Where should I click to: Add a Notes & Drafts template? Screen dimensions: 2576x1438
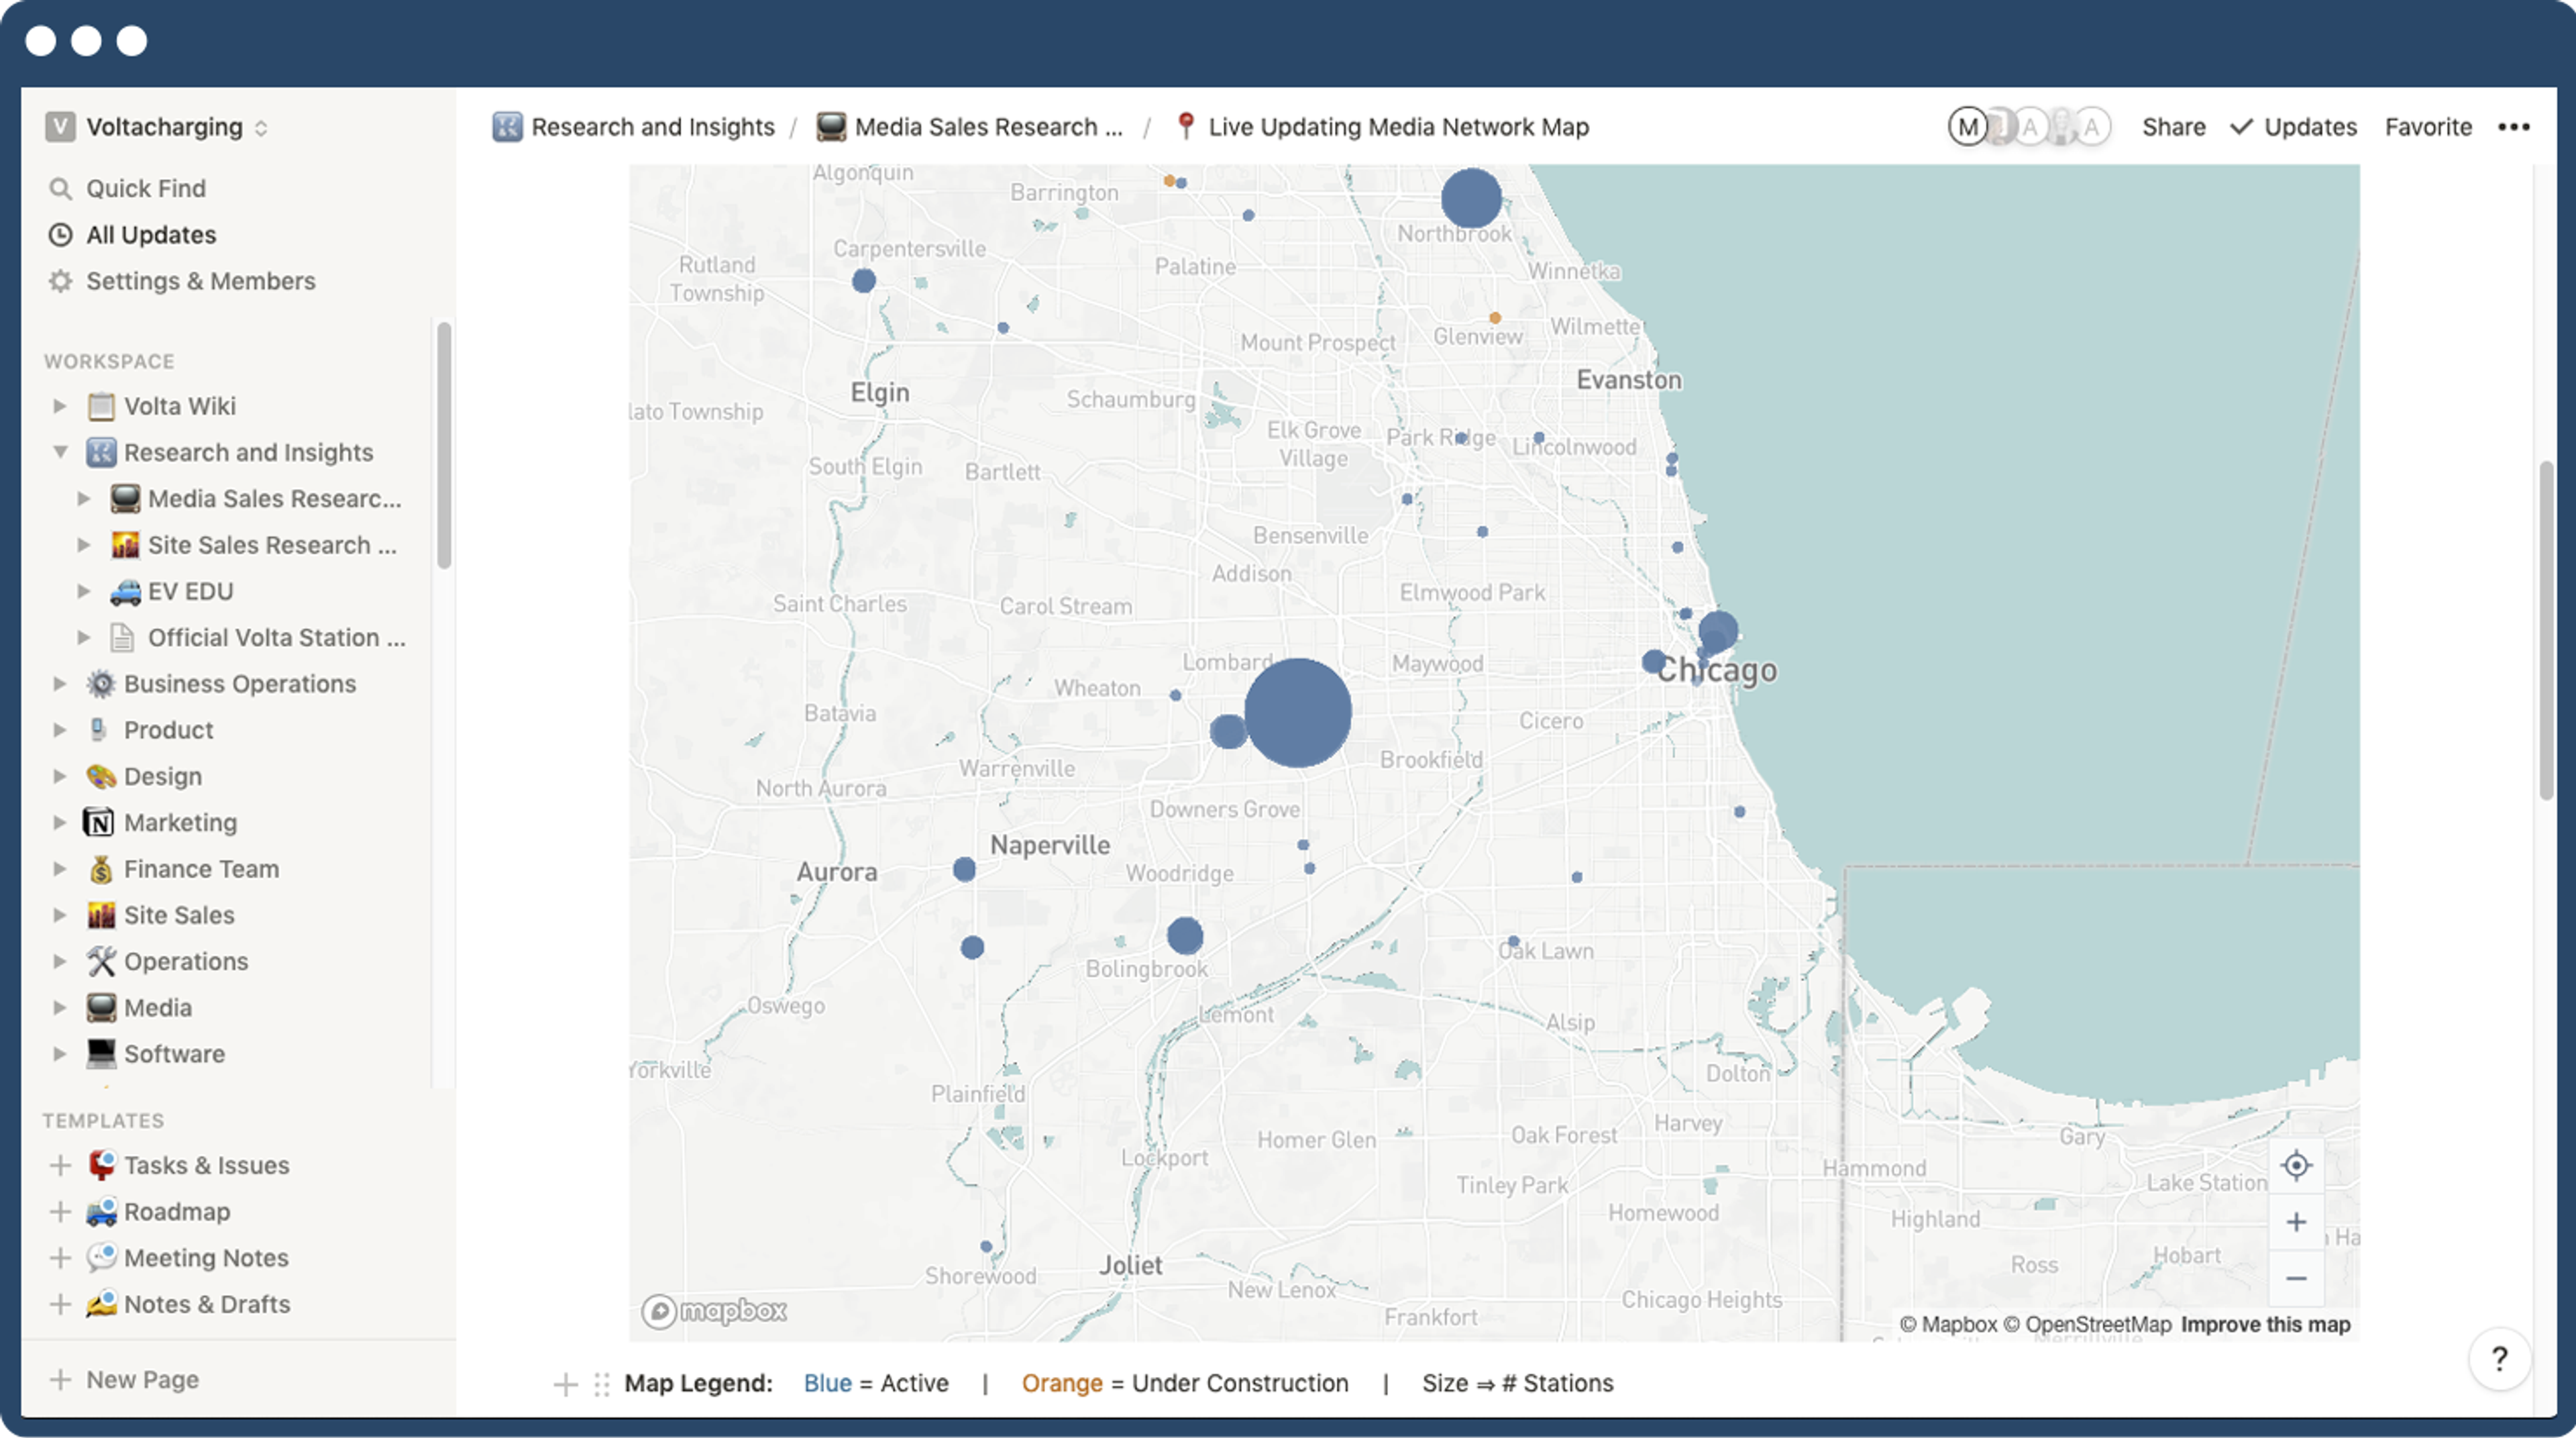click(x=60, y=1304)
